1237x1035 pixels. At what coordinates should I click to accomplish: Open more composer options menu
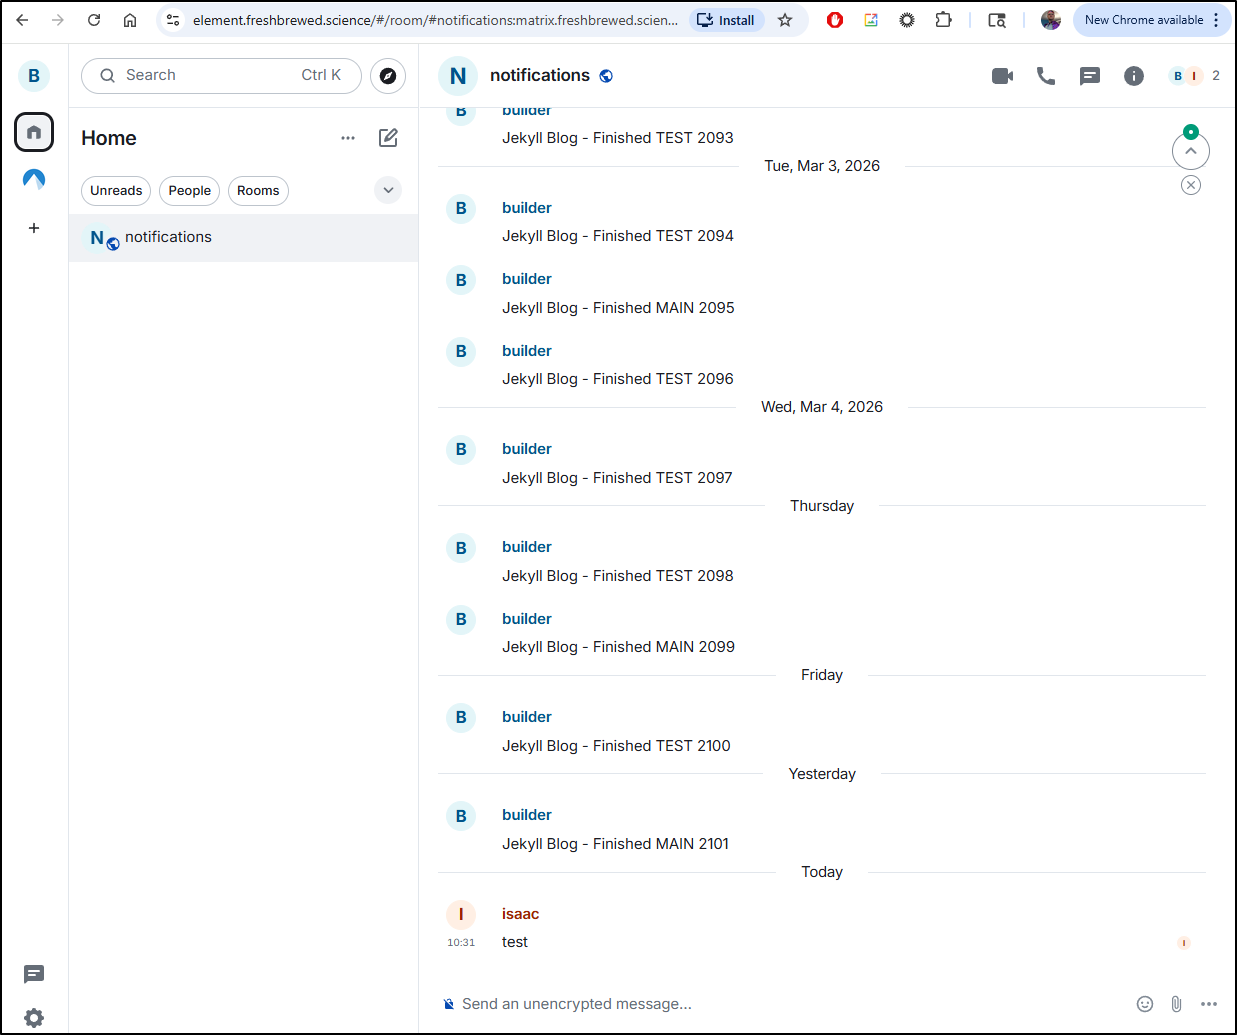1209,1004
